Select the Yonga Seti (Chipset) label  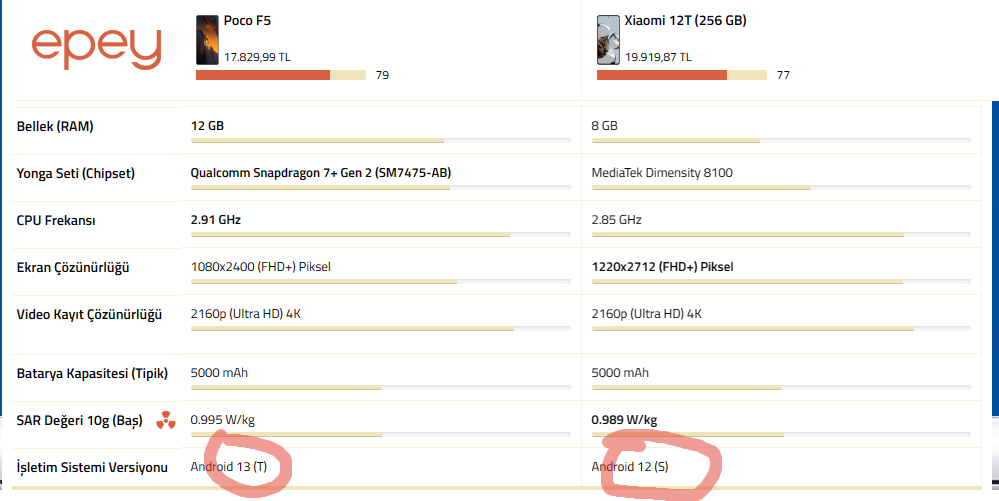[76, 173]
